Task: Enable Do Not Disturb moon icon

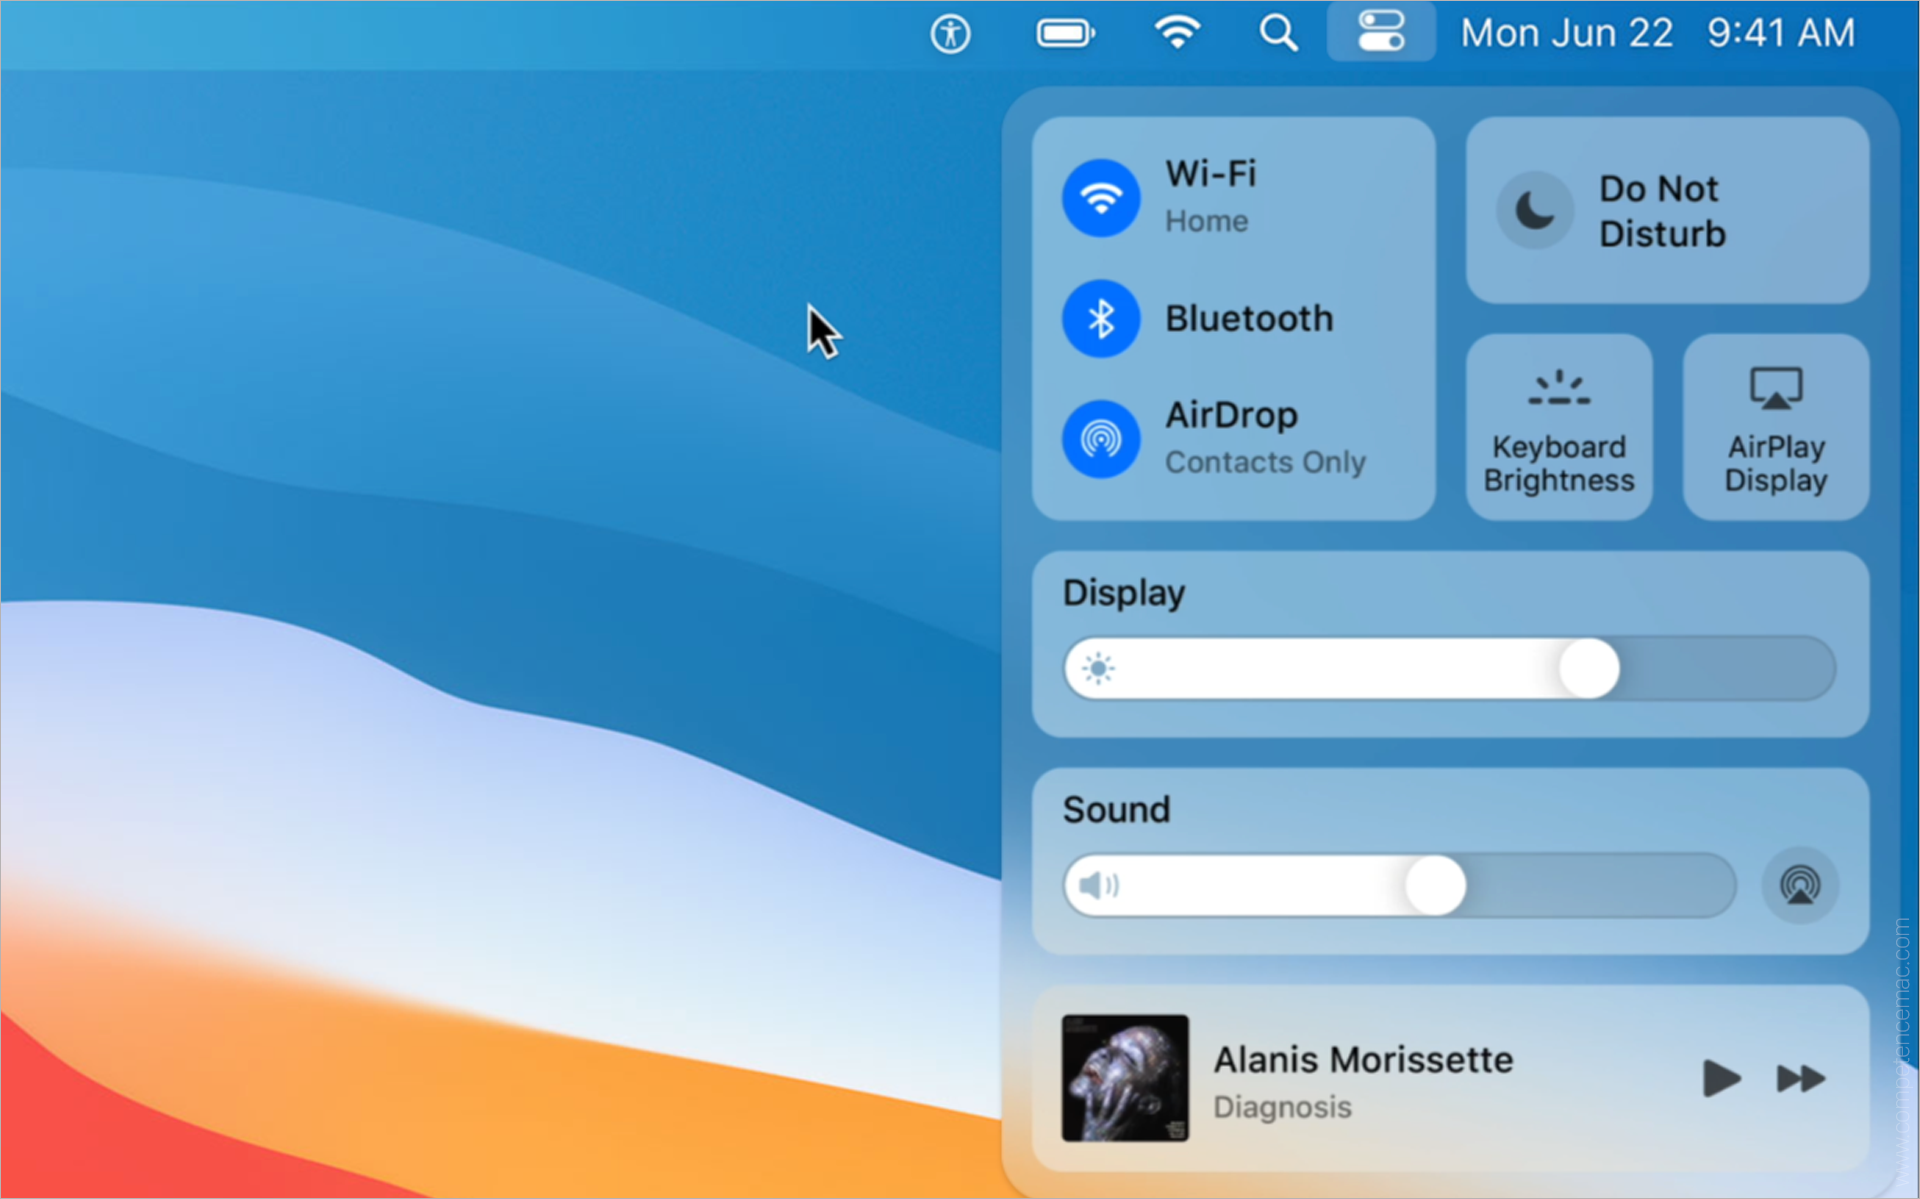Action: 1534,211
